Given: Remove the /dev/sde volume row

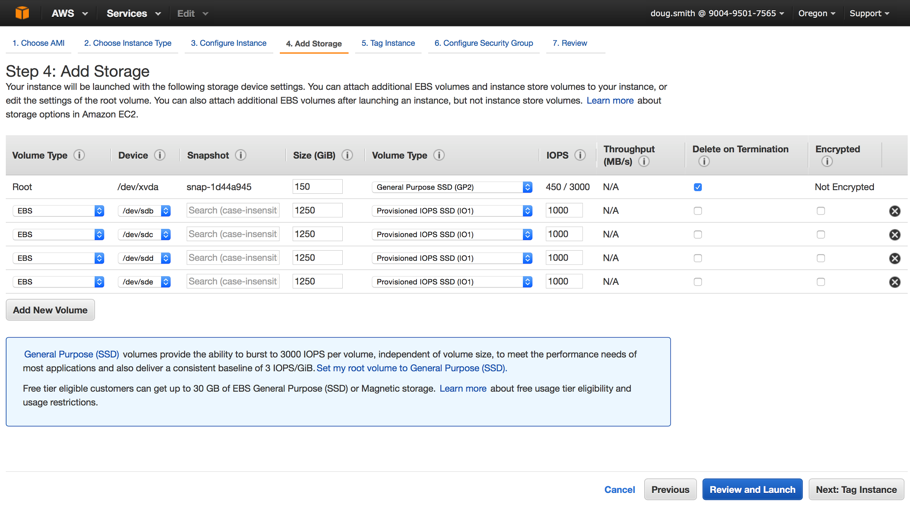Looking at the screenshot, I should (894, 282).
